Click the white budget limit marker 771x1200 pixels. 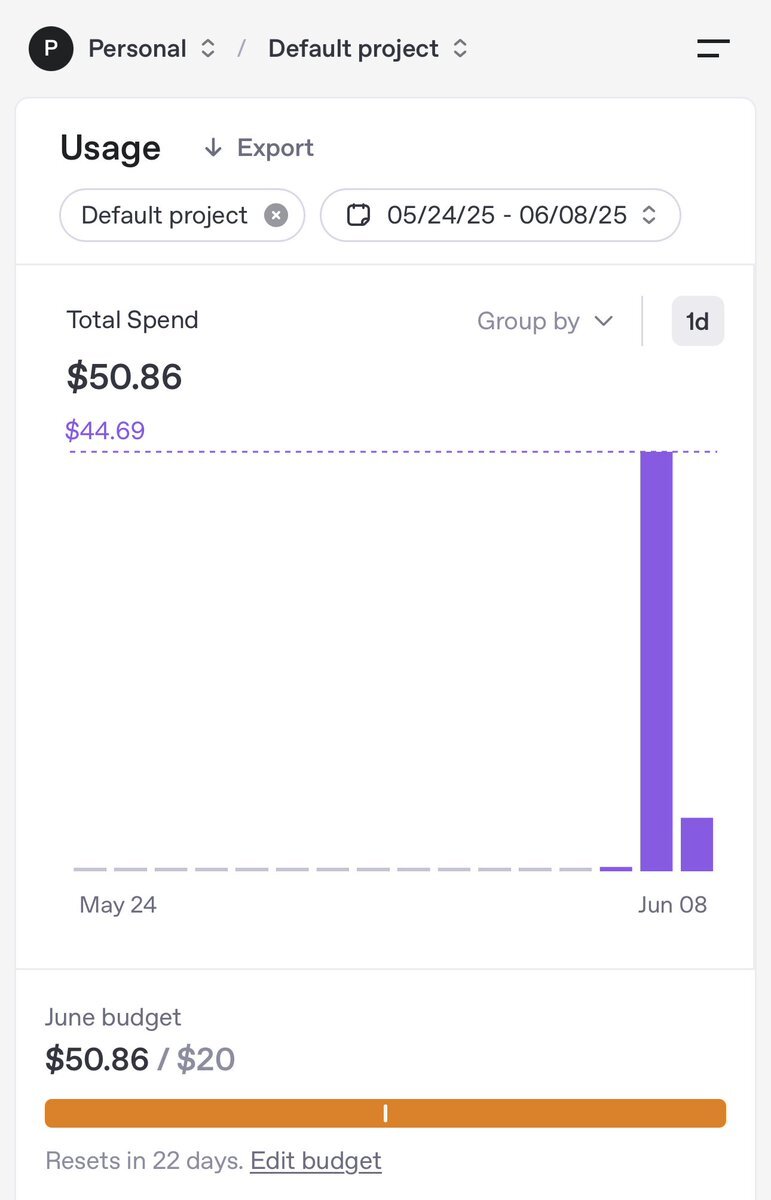coord(385,1113)
